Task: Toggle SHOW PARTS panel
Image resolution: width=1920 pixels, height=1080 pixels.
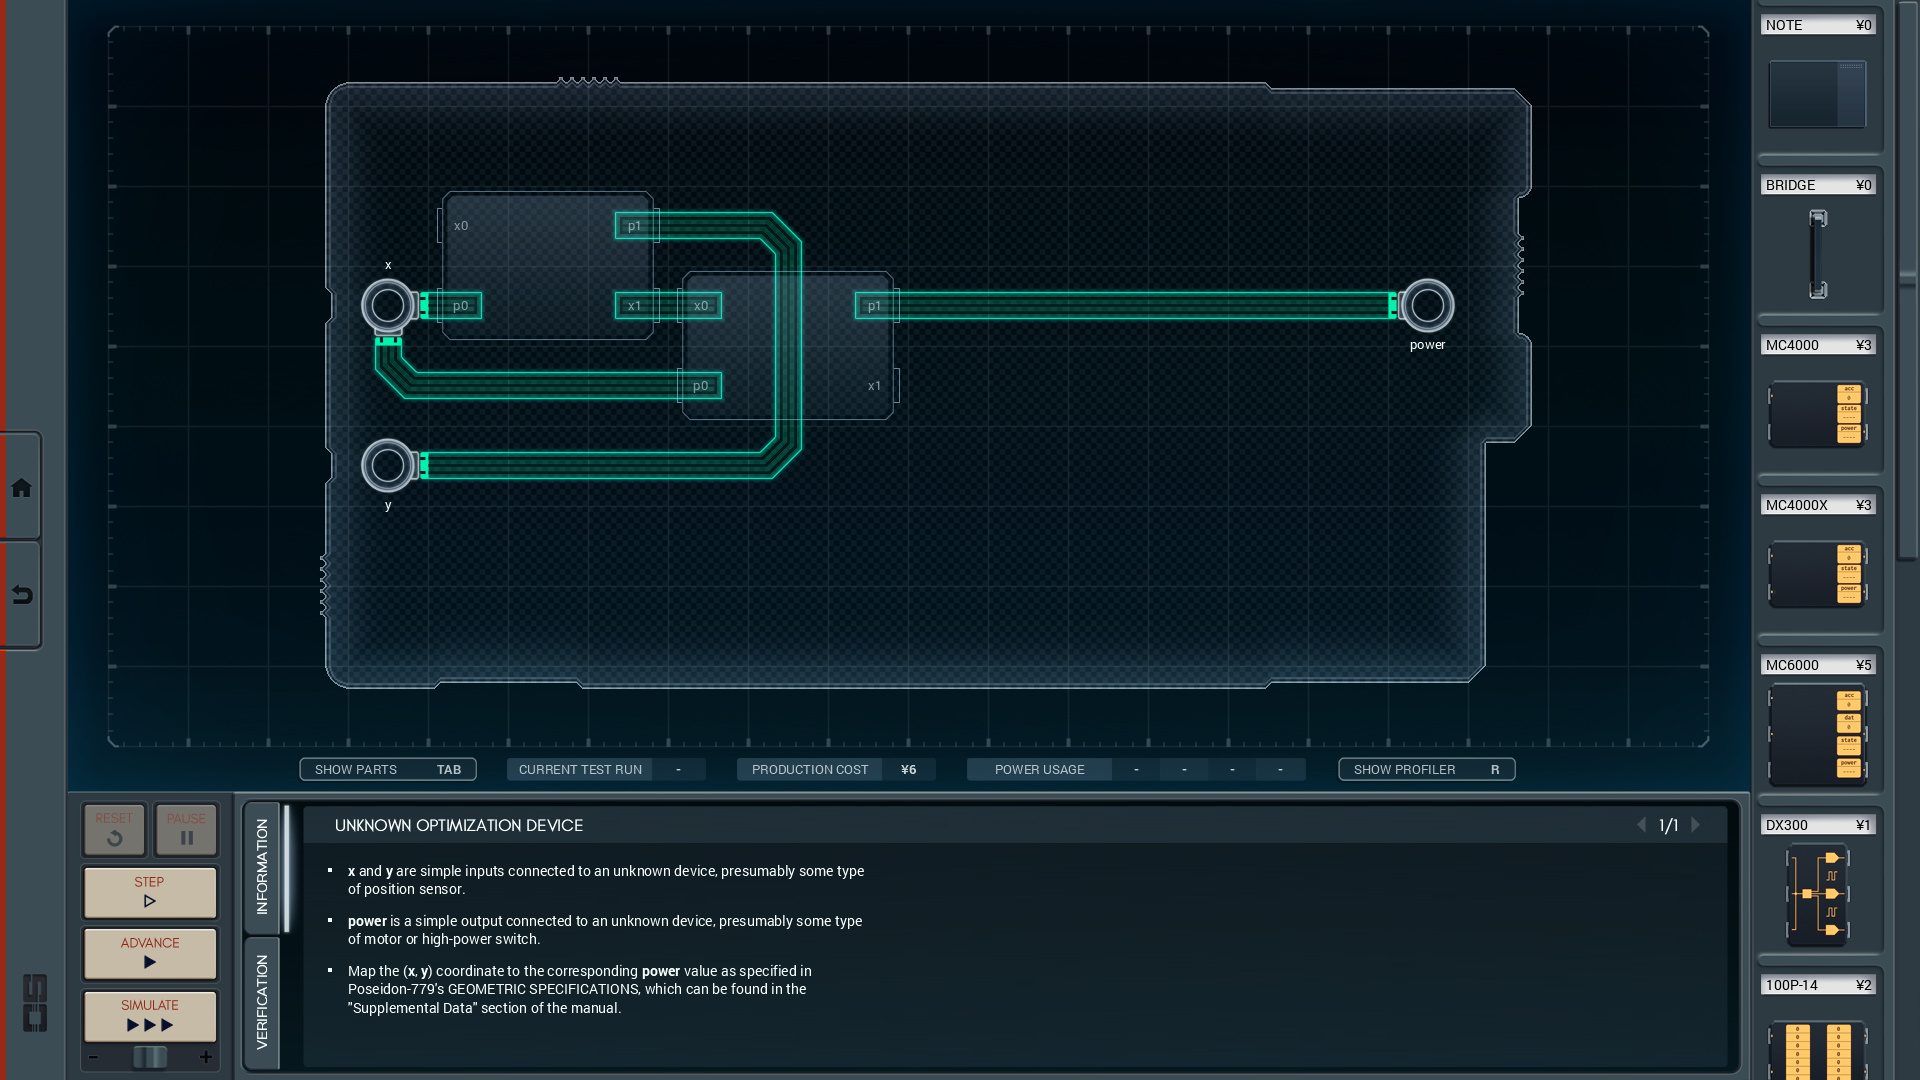Action: (388, 769)
